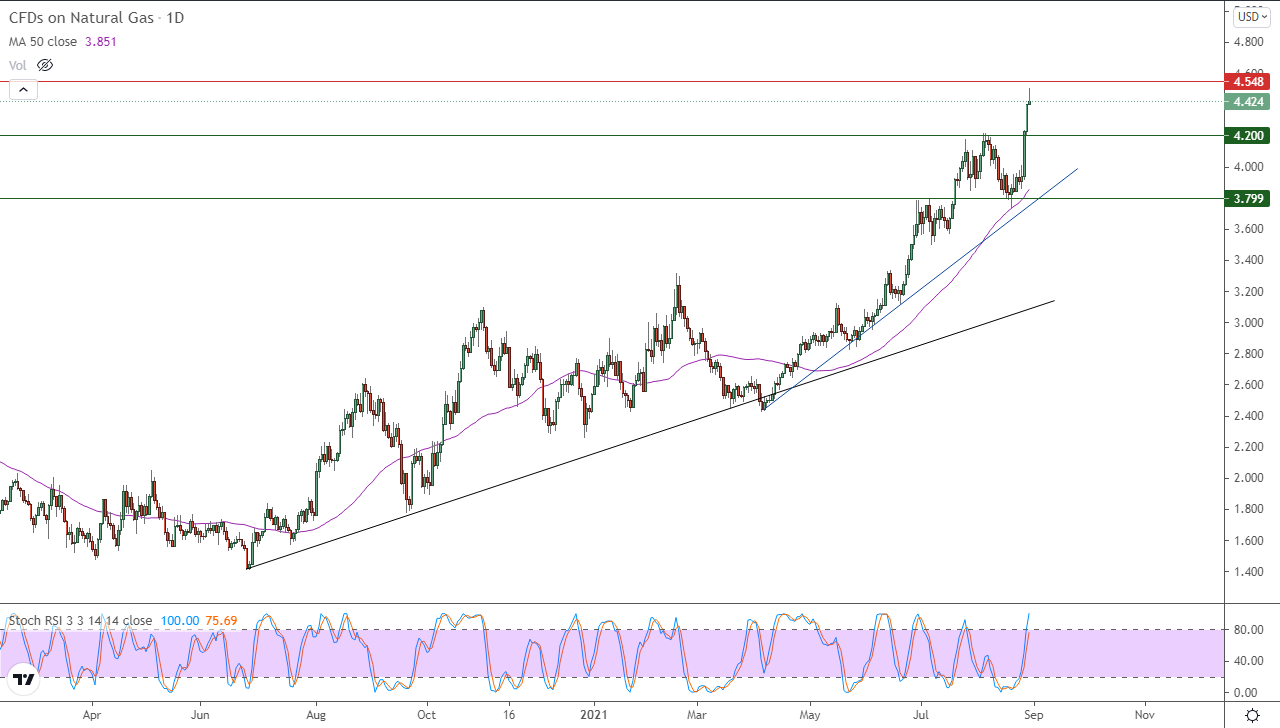Click the Aug label on the time axis
Viewport: 1280px width, 728px height.
point(316,716)
